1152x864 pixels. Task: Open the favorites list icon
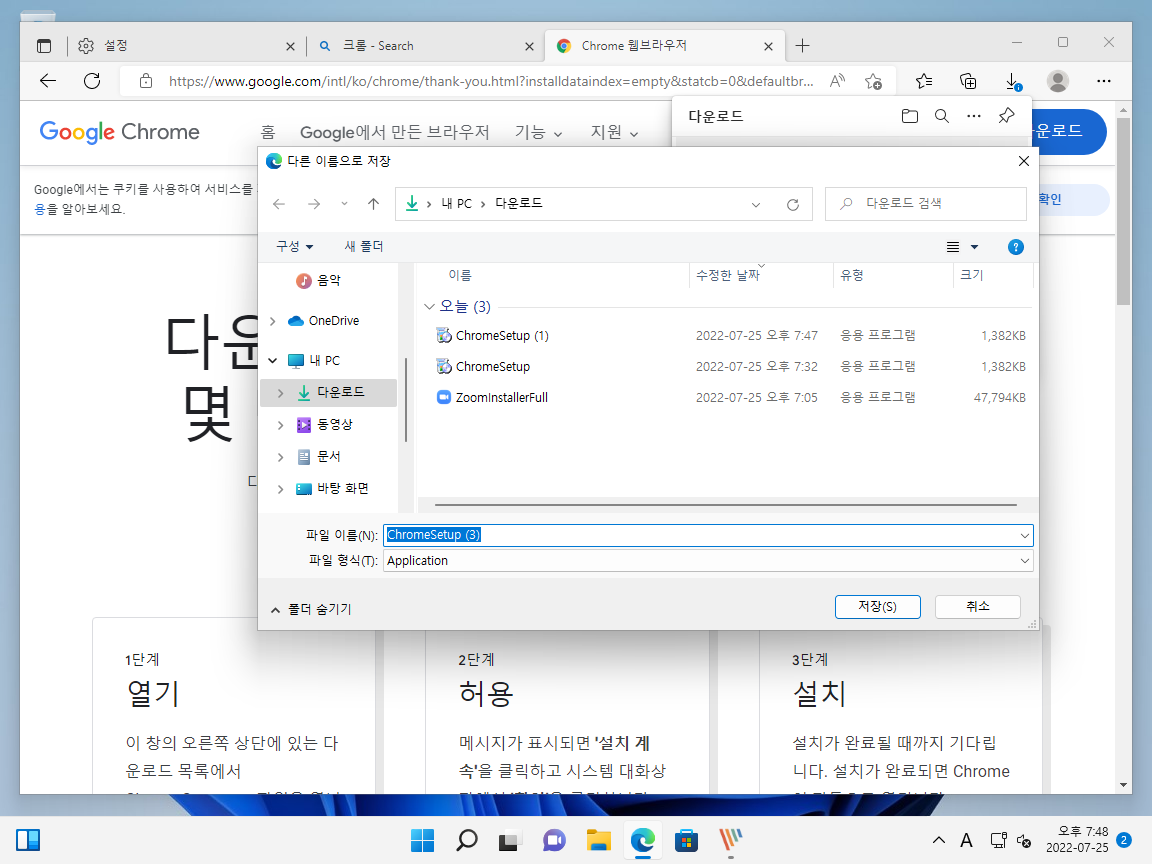click(x=924, y=81)
